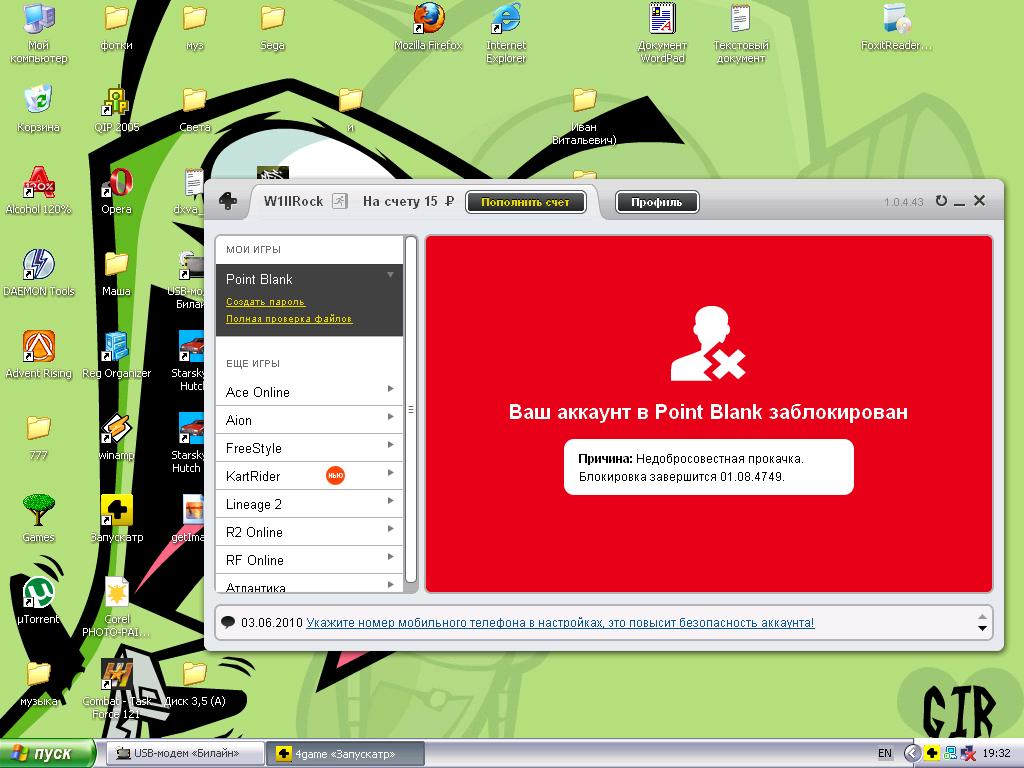This screenshot has height=768, width=1024.
Task: Click the speech bubble news icon
Action: point(228,622)
